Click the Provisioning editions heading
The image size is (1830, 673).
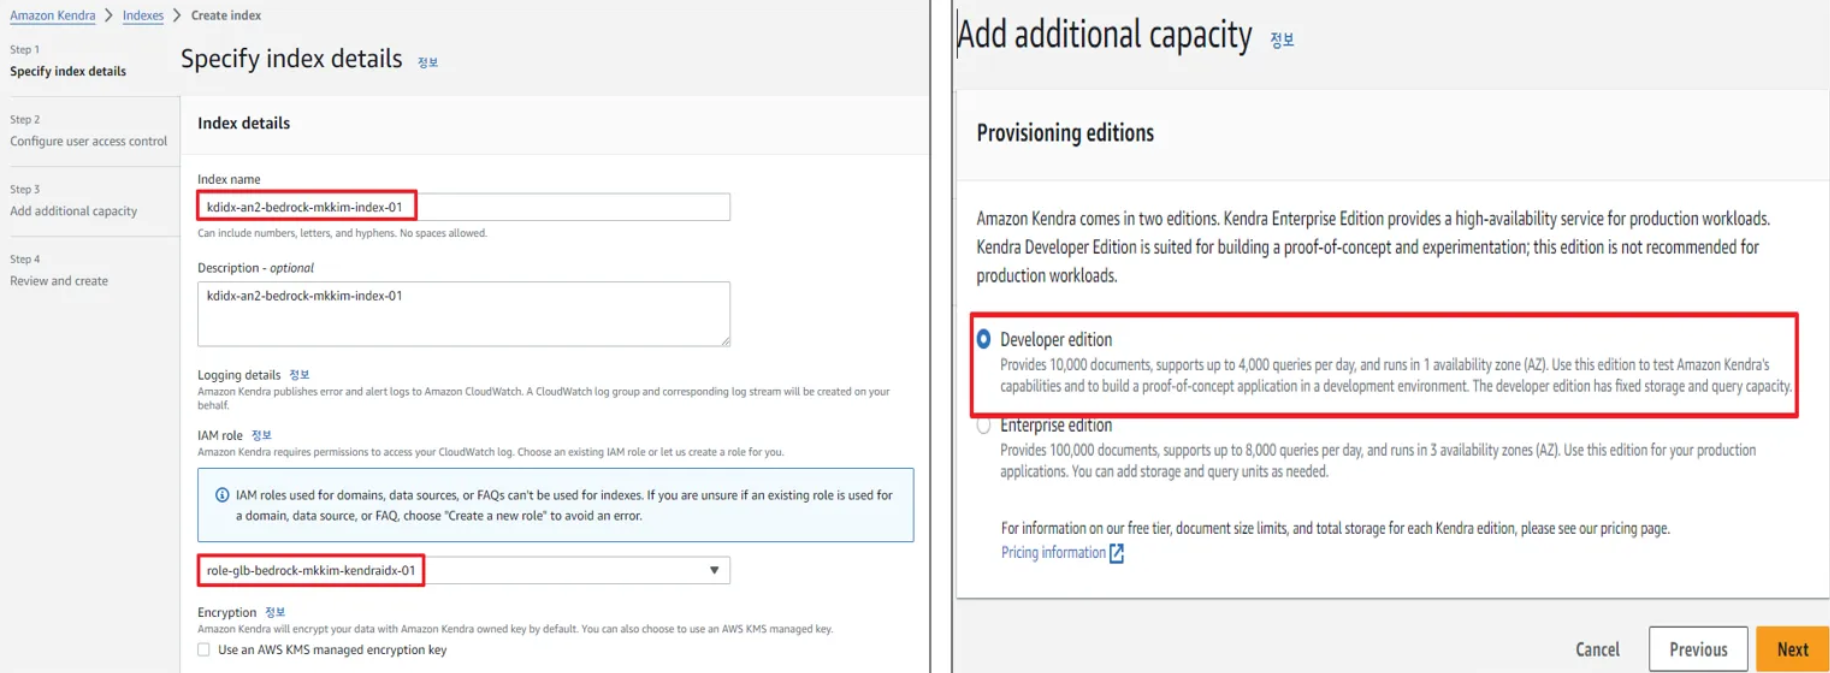pyautogui.click(x=1065, y=133)
